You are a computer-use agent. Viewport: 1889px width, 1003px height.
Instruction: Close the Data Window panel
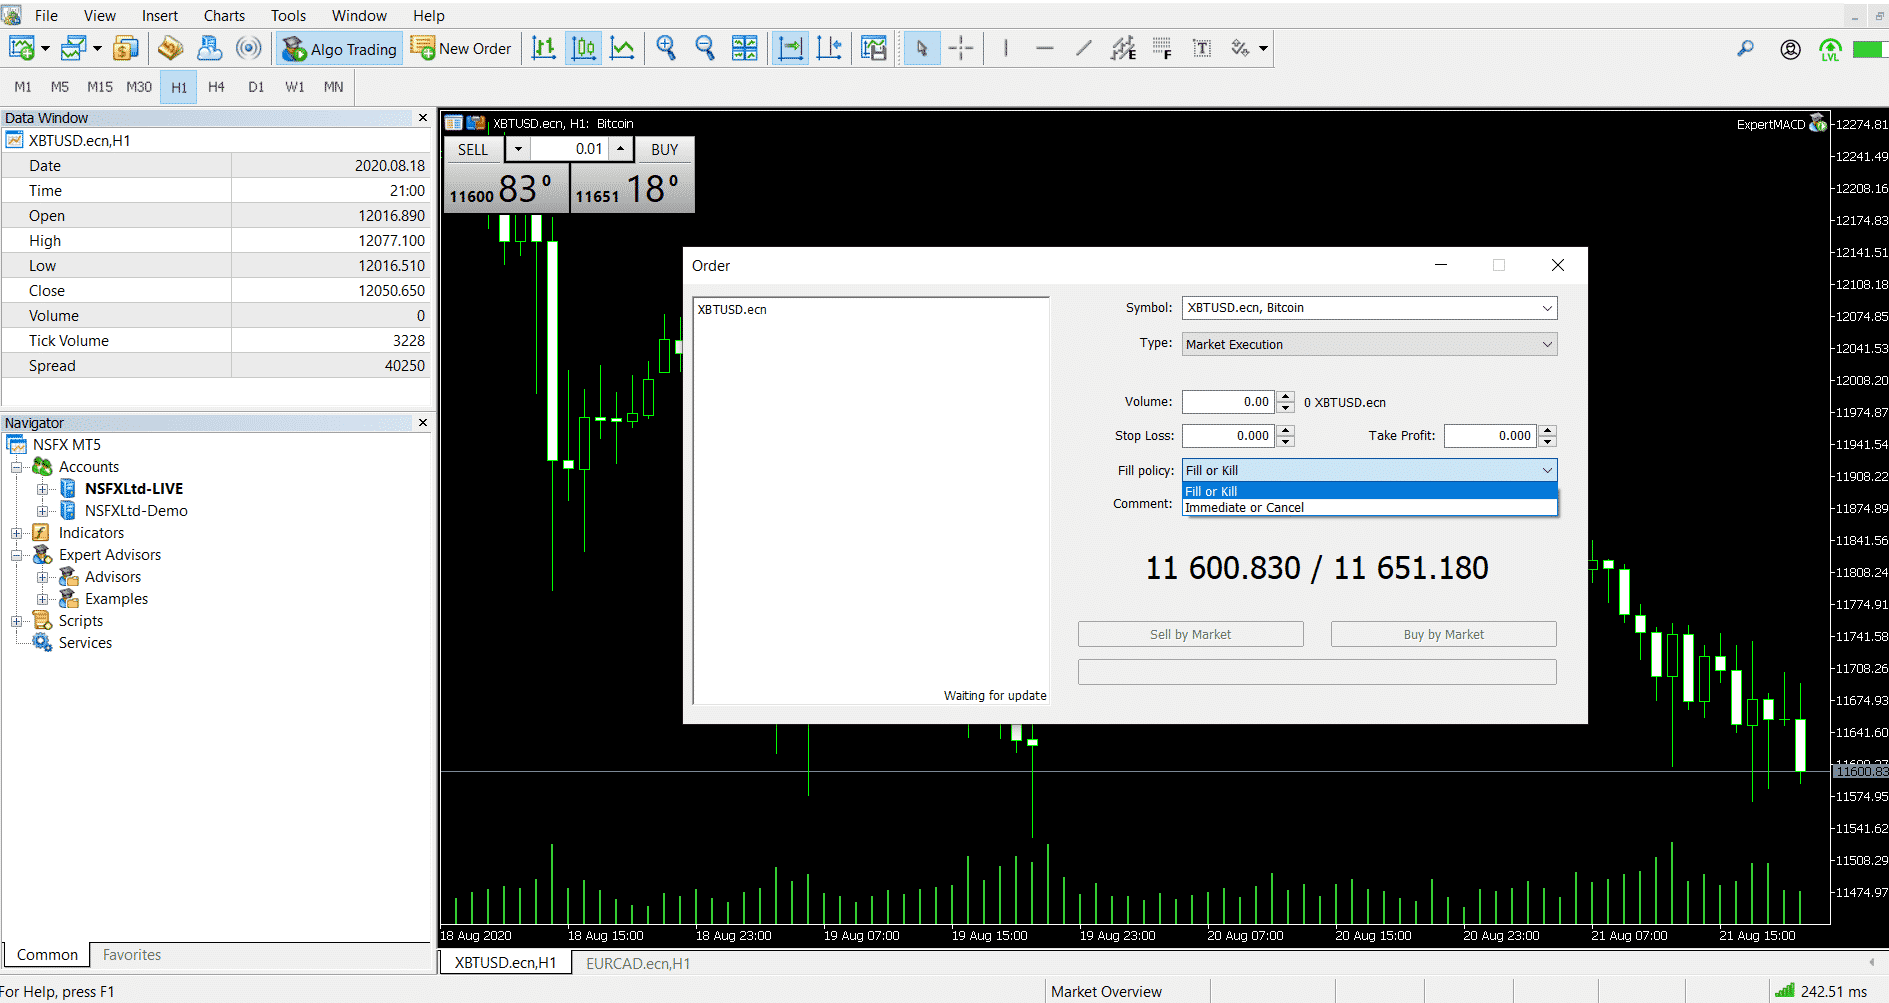(x=423, y=118)
